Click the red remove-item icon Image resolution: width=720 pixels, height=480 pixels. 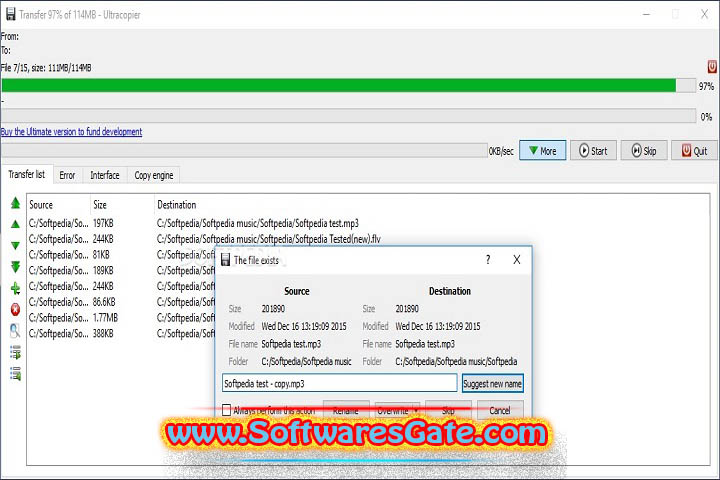tap(15, 310)
